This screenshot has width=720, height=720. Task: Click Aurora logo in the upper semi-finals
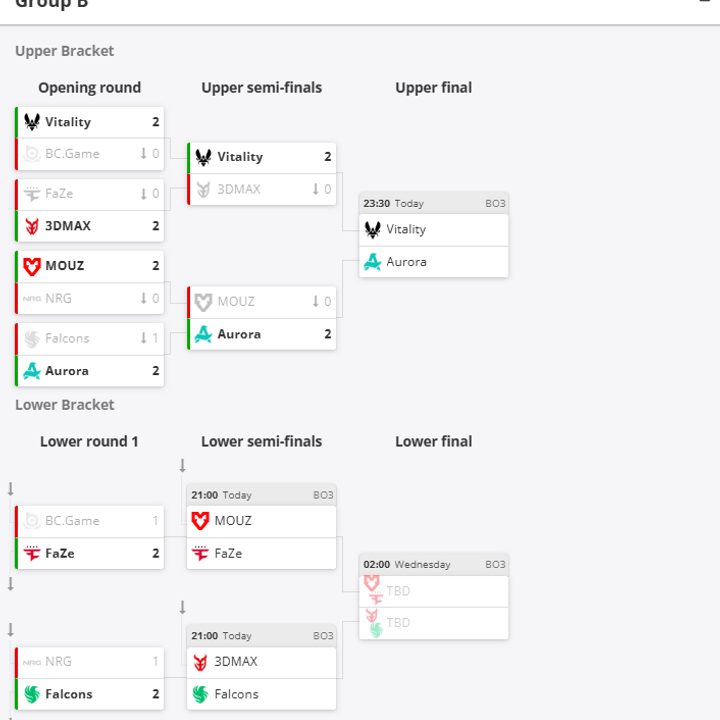[204, 334]
